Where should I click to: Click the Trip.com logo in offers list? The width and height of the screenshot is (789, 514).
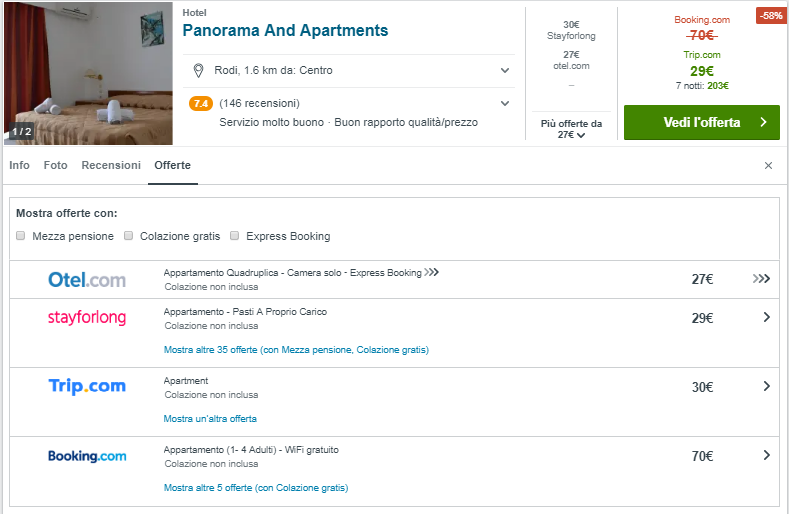click(87, 386)
